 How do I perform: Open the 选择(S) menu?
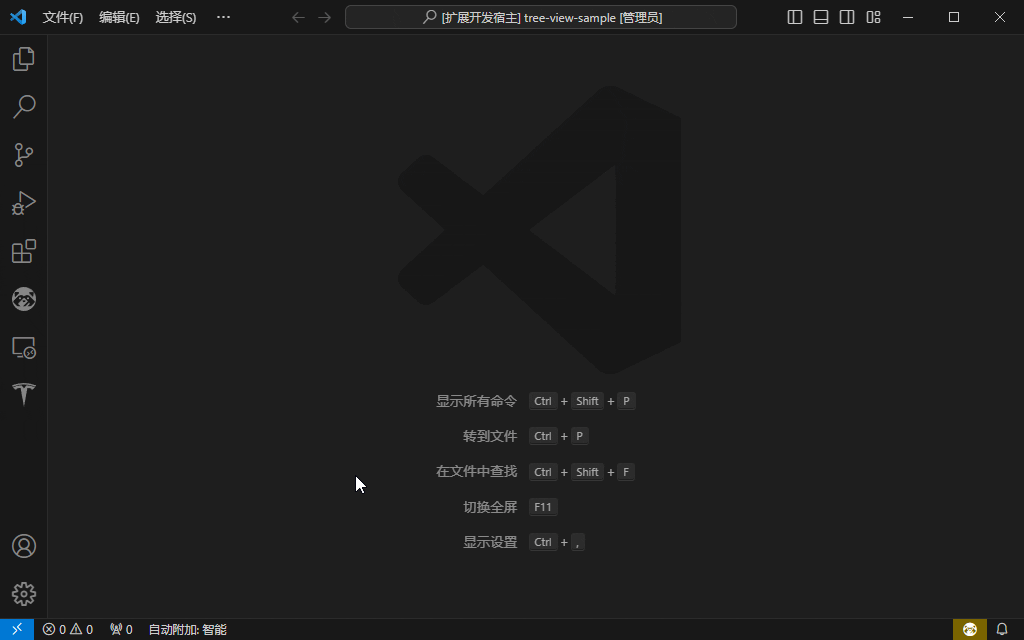tap(176, 17)
